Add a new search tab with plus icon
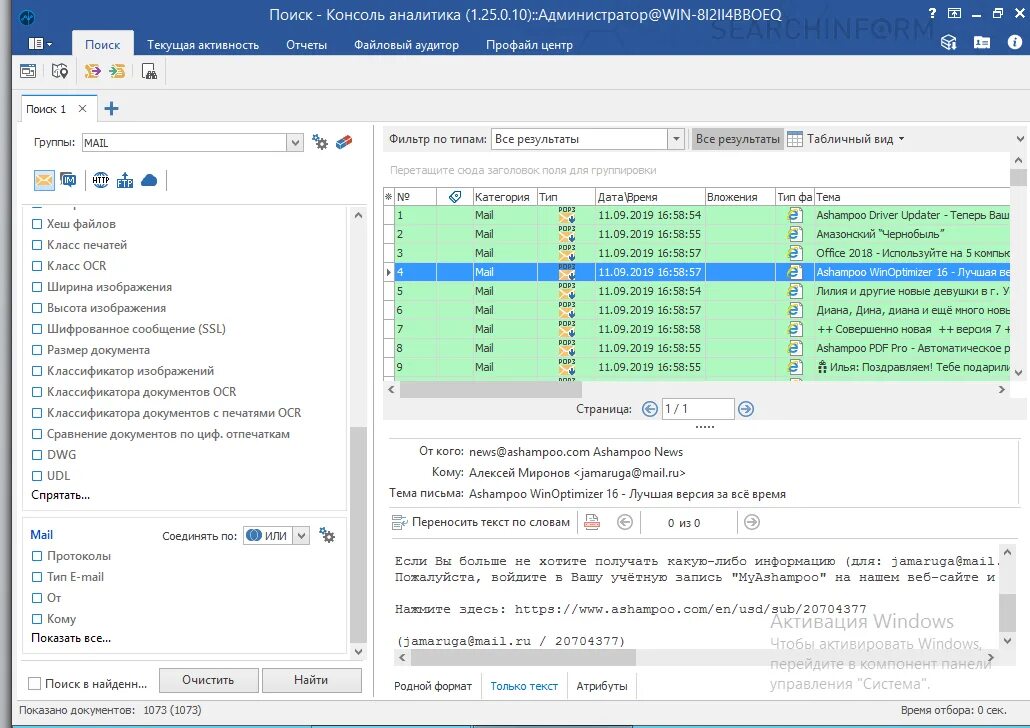This screenshot has height=728, width=1030. pos(112,108)
